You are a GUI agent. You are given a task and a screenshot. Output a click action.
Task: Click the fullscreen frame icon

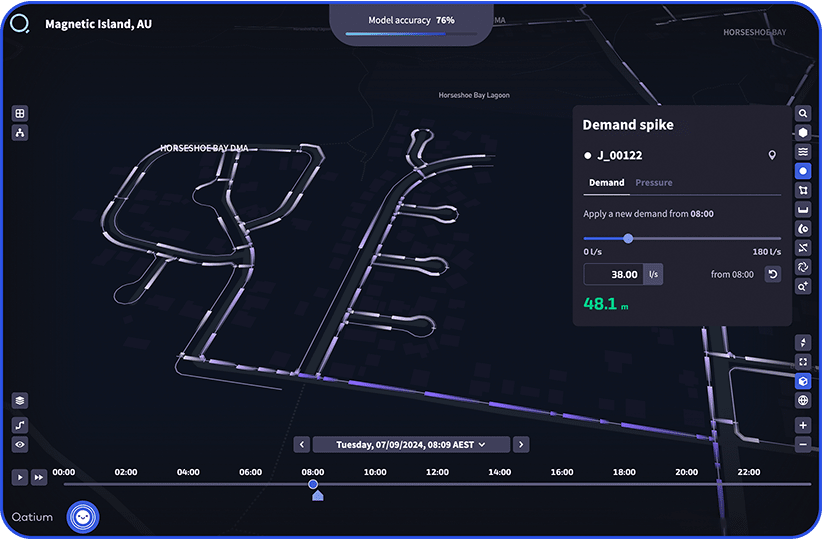point(803,361)
